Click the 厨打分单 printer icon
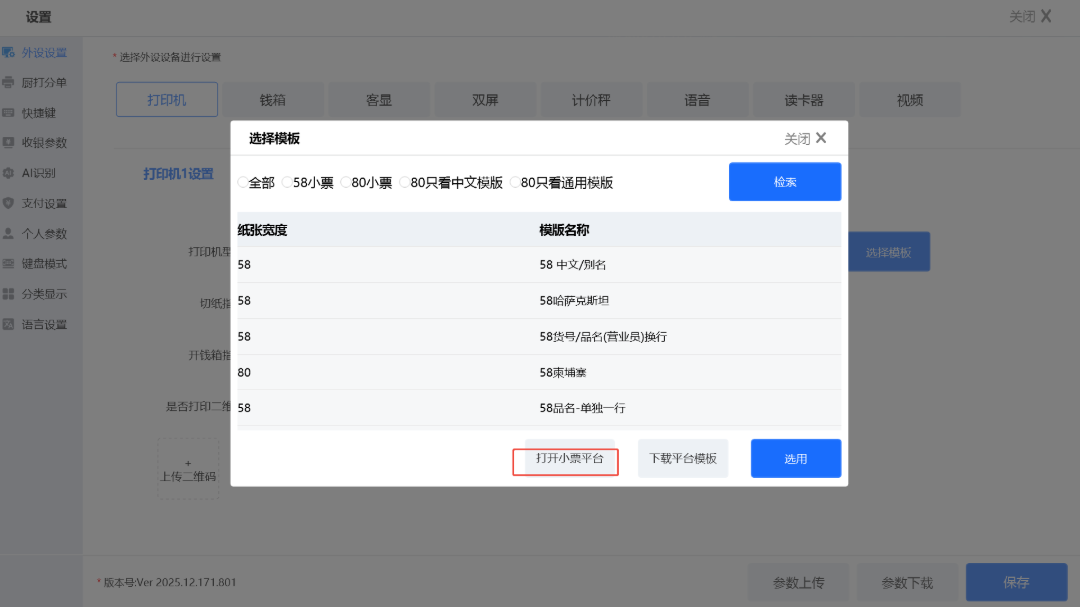Screen dimensions: 1080x607 [x=9, y=82]
